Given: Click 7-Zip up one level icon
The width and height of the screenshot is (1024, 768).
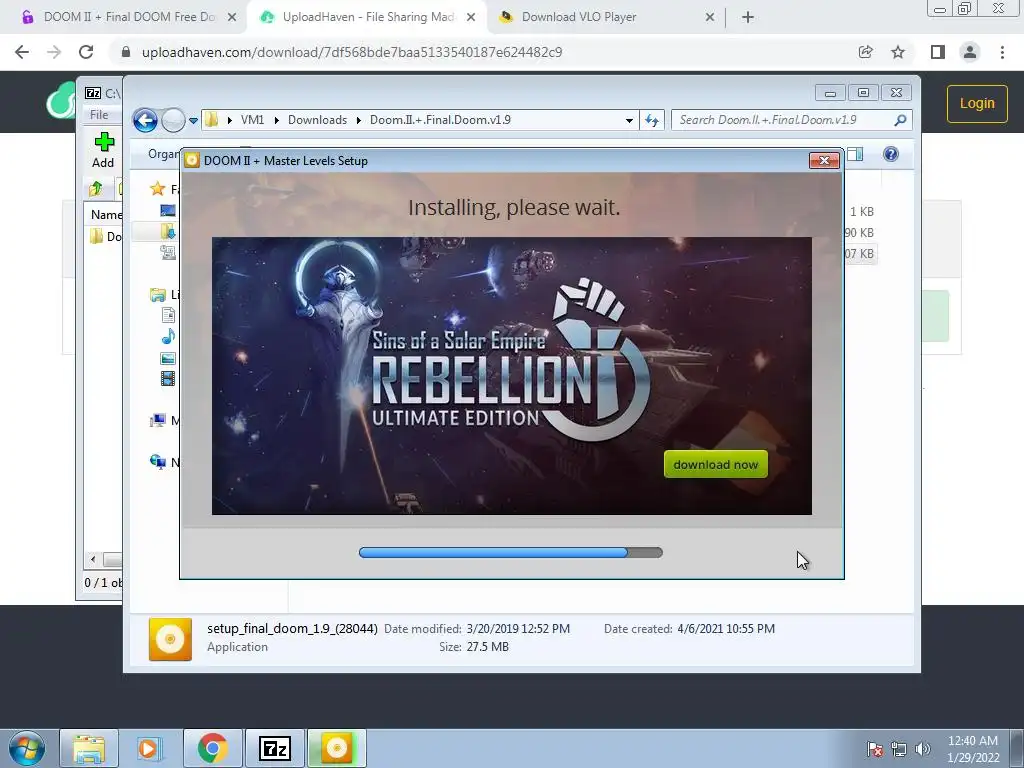Looking at the screenshot, I should pos(95,189).
